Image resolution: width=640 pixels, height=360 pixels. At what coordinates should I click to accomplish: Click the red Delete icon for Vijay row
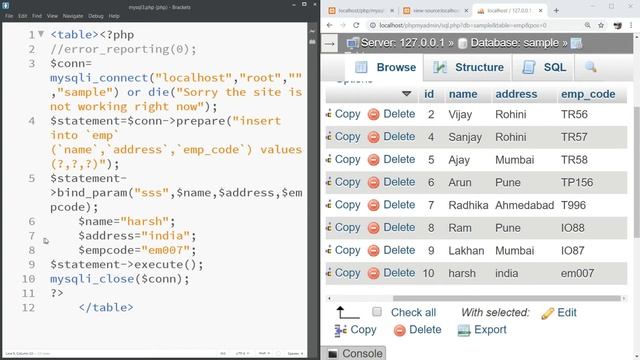pyautogui.click(x=373, y=114)
